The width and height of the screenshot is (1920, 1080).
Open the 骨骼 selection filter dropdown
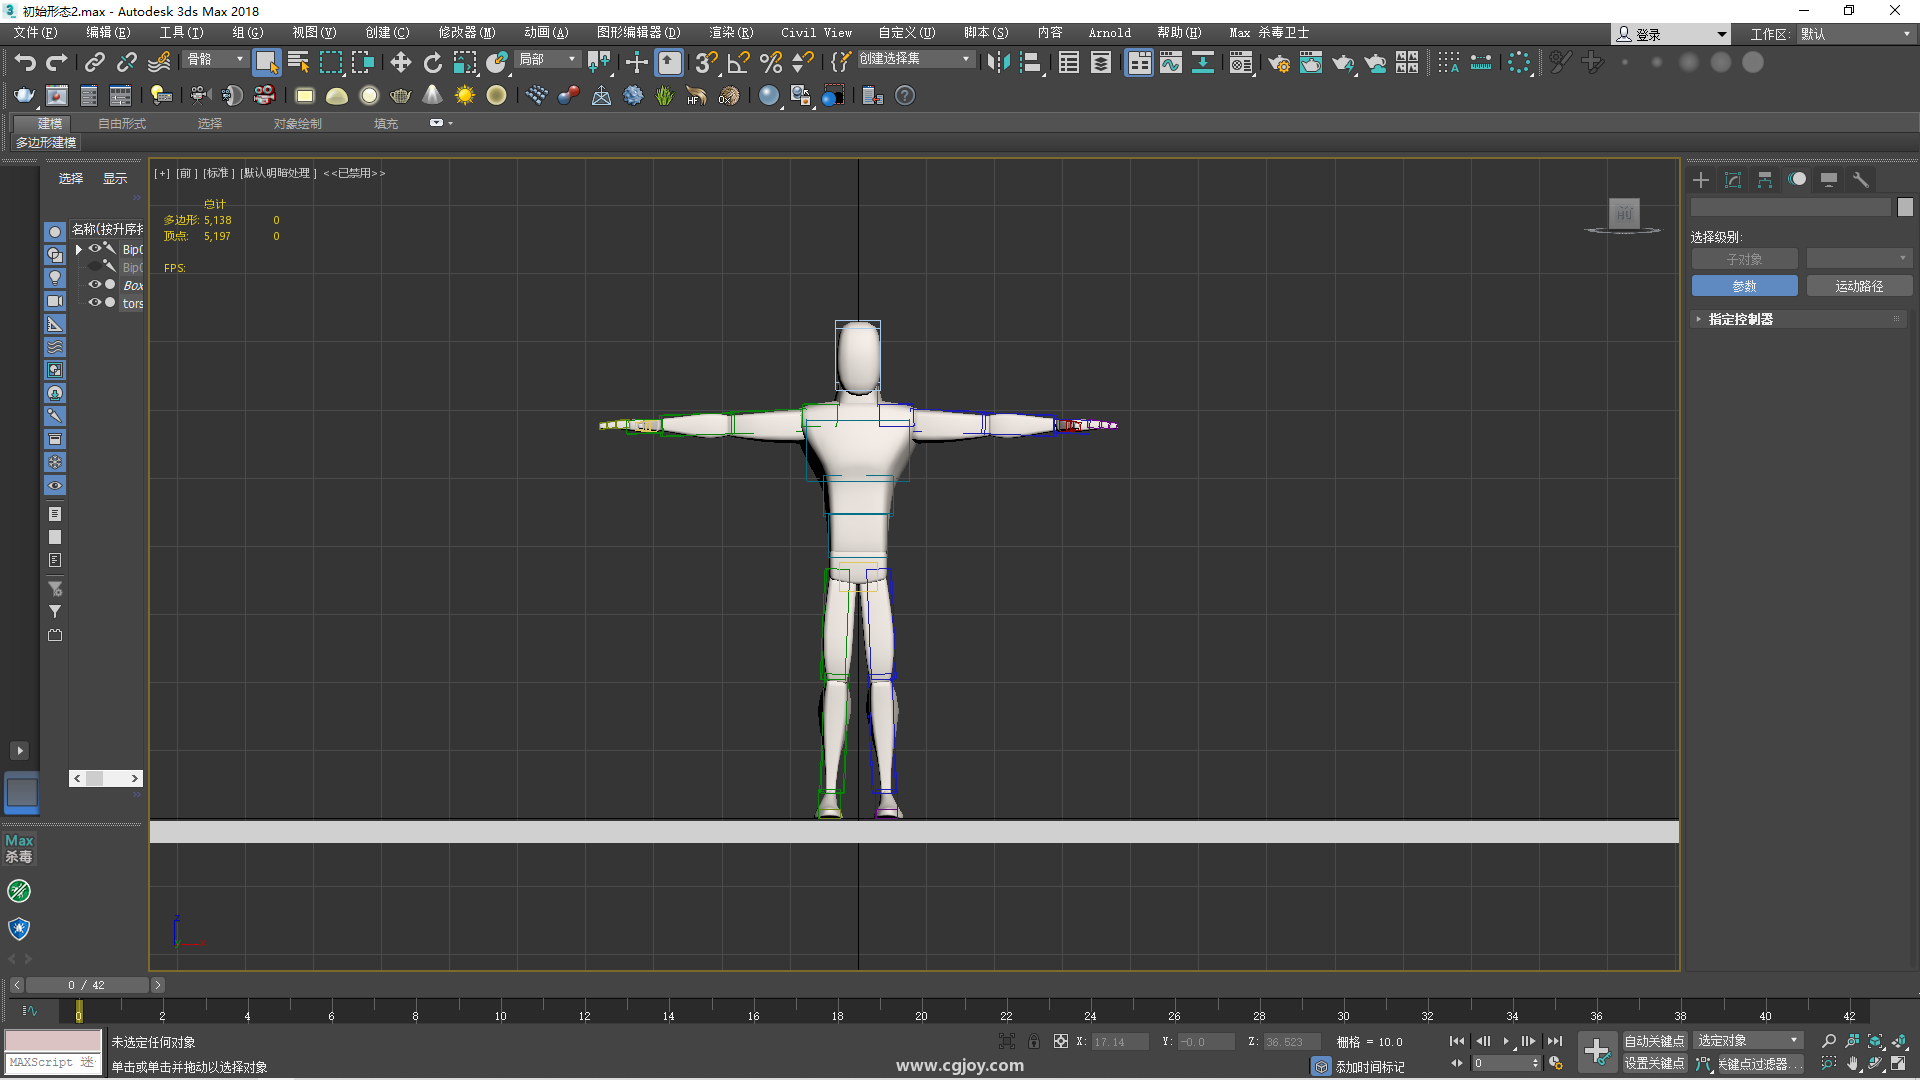click(x=215, y=60)
